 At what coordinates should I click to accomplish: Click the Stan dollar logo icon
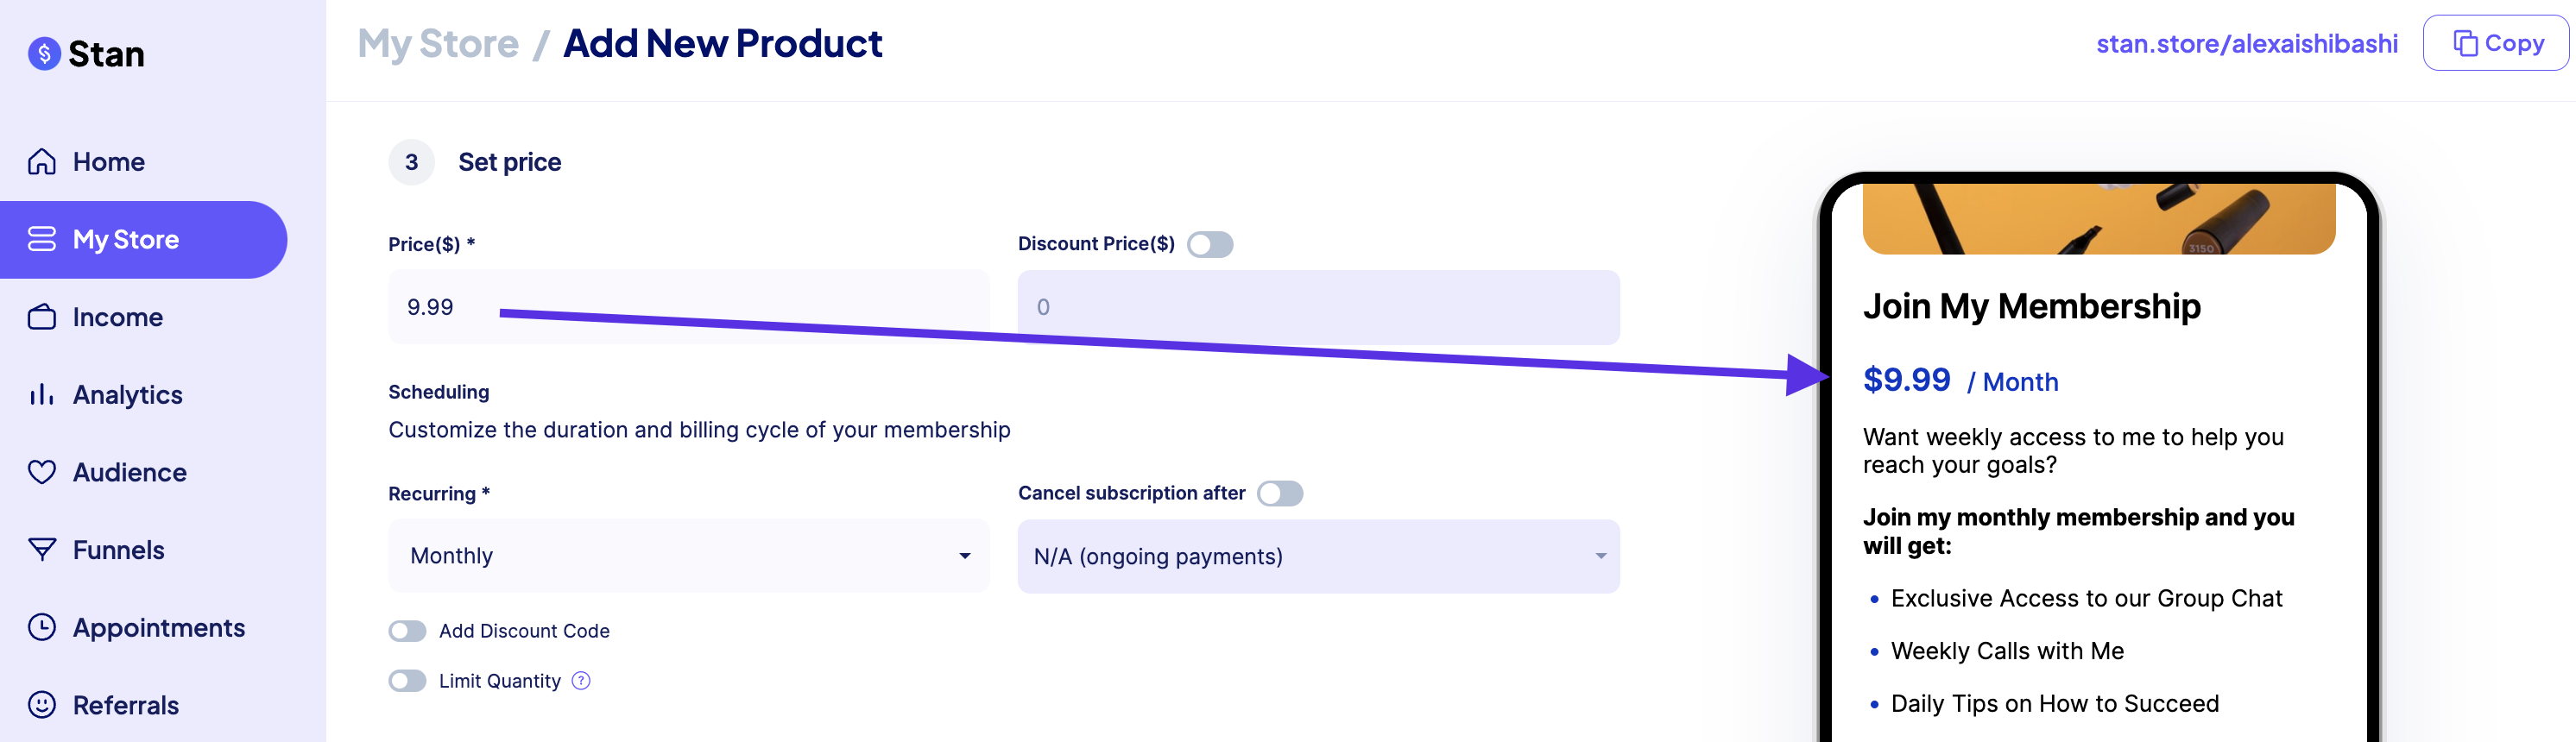click(x=44, y=54)
